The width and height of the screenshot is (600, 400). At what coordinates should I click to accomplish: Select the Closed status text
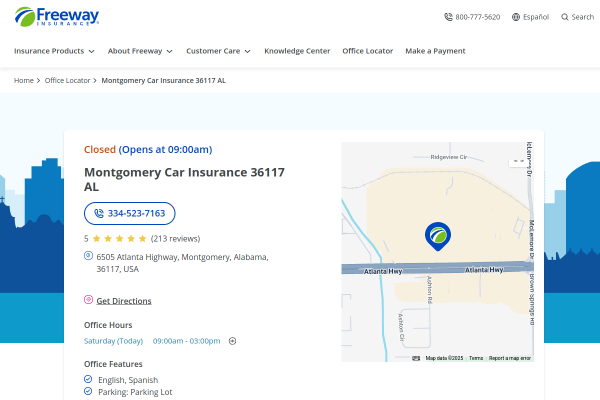[100, 149]
